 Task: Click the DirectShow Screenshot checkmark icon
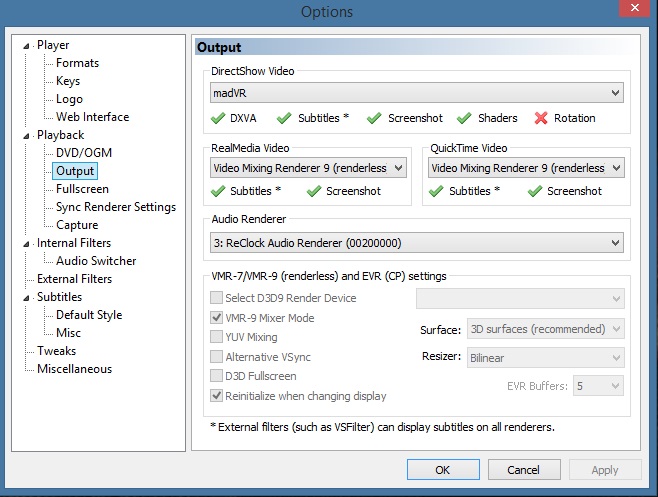tap(374, 118)
